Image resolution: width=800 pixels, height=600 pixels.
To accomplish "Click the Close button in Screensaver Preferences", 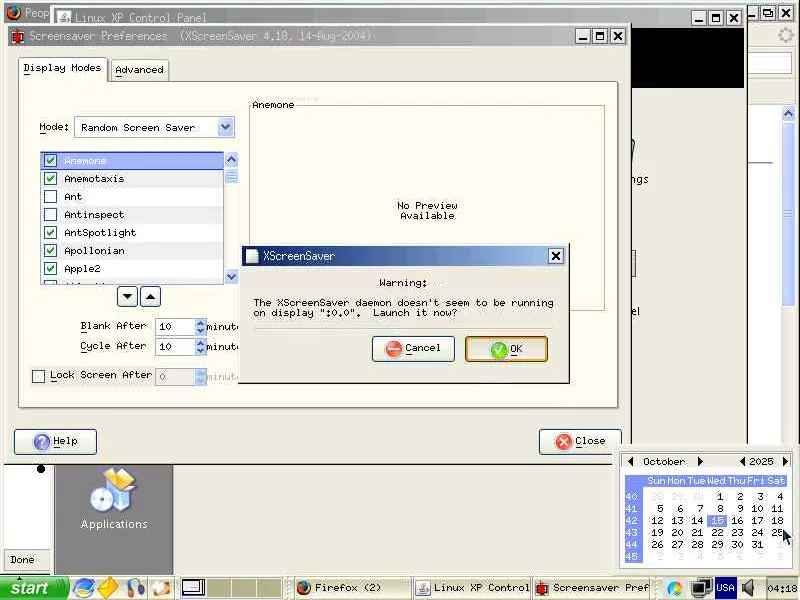I will tap(580, 441).
